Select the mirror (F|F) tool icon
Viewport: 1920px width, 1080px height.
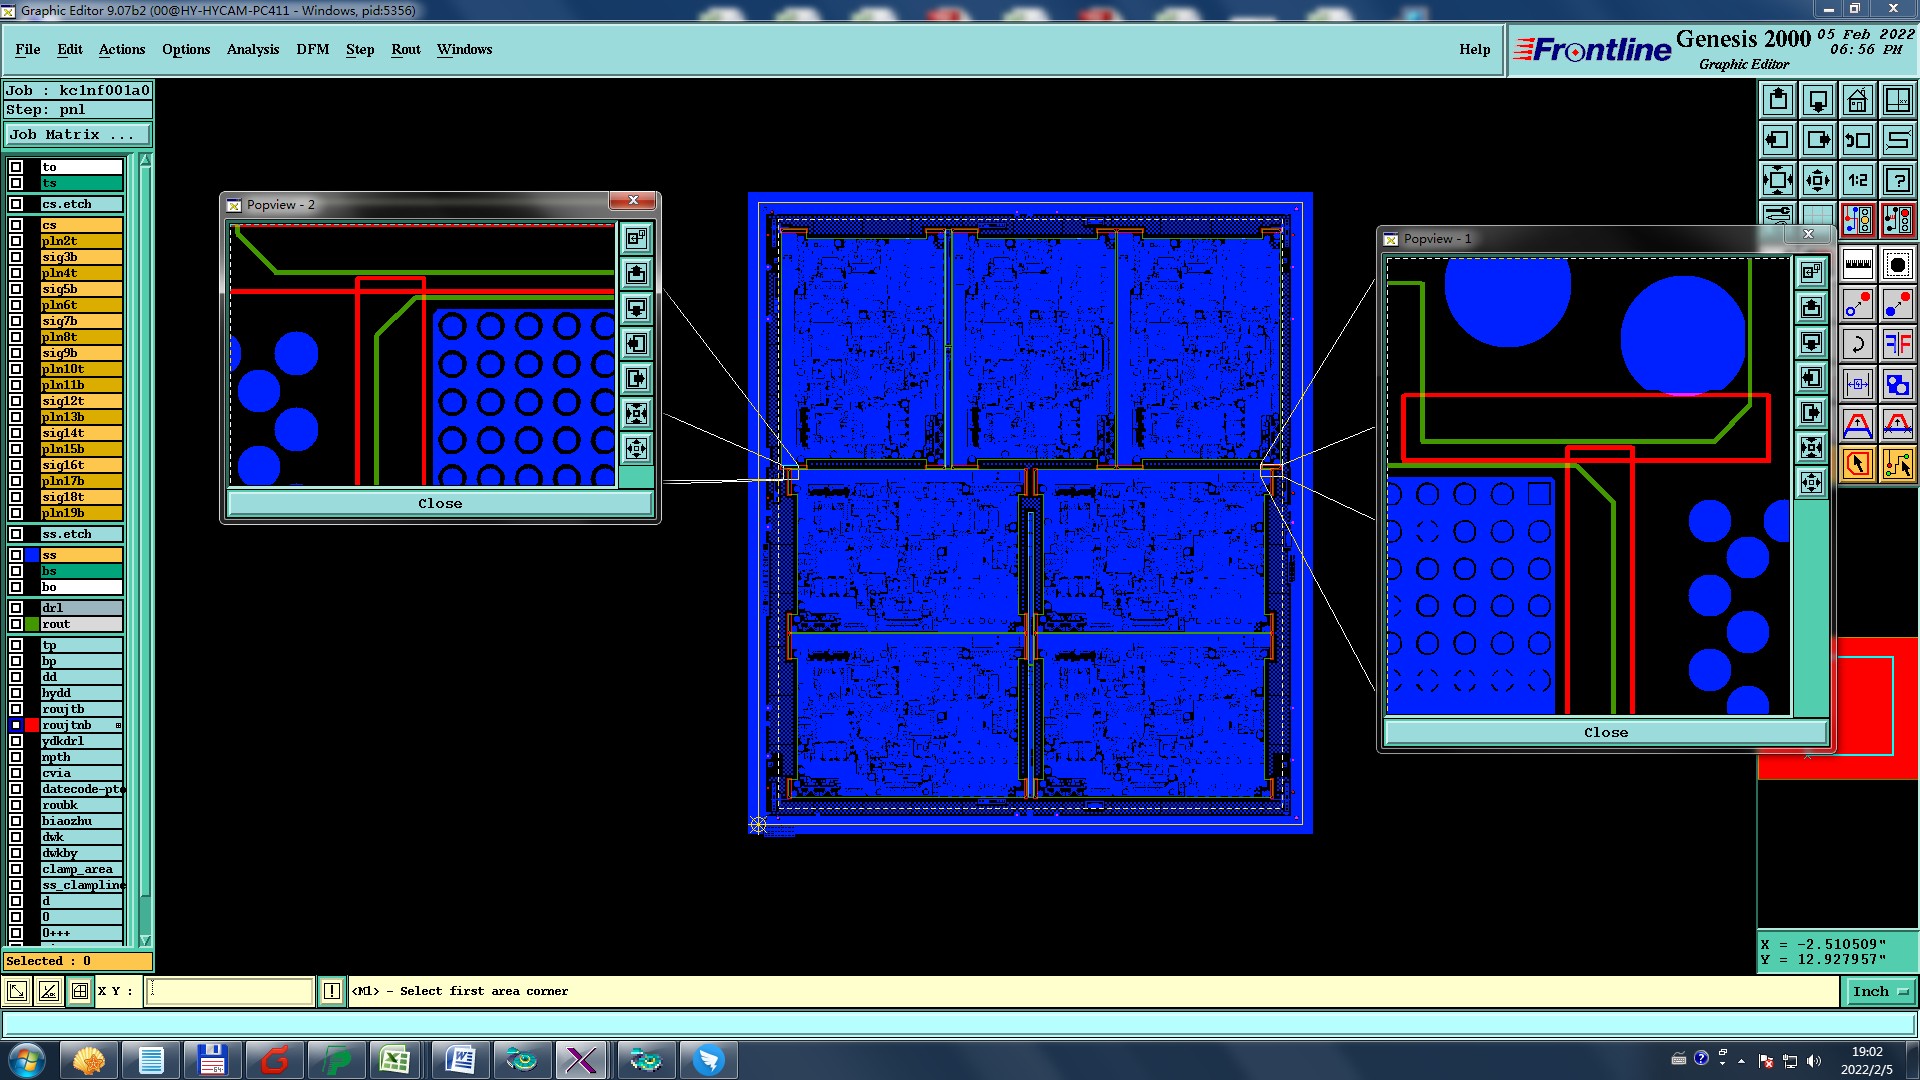tap(1897, 345)
